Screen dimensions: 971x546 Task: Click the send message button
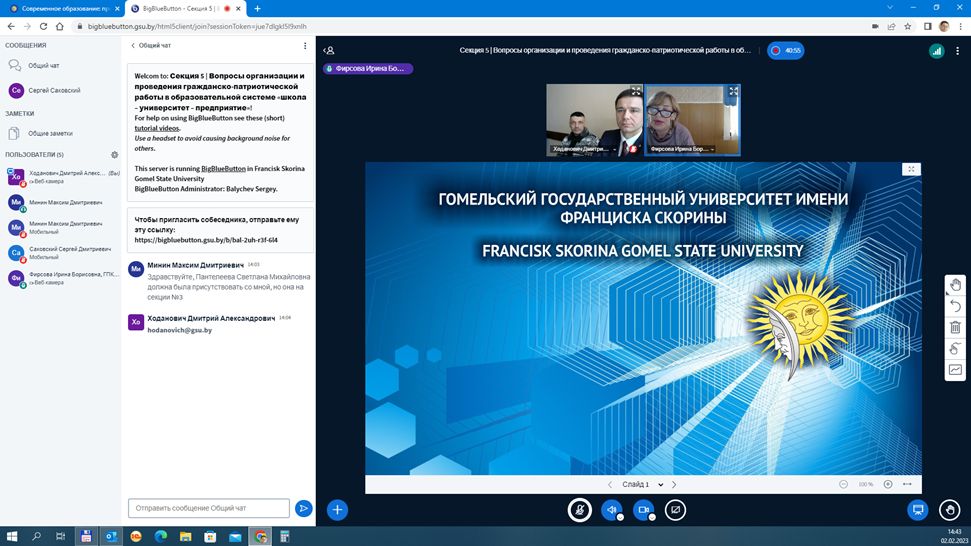pyautogui.click(x=304, y=509)
